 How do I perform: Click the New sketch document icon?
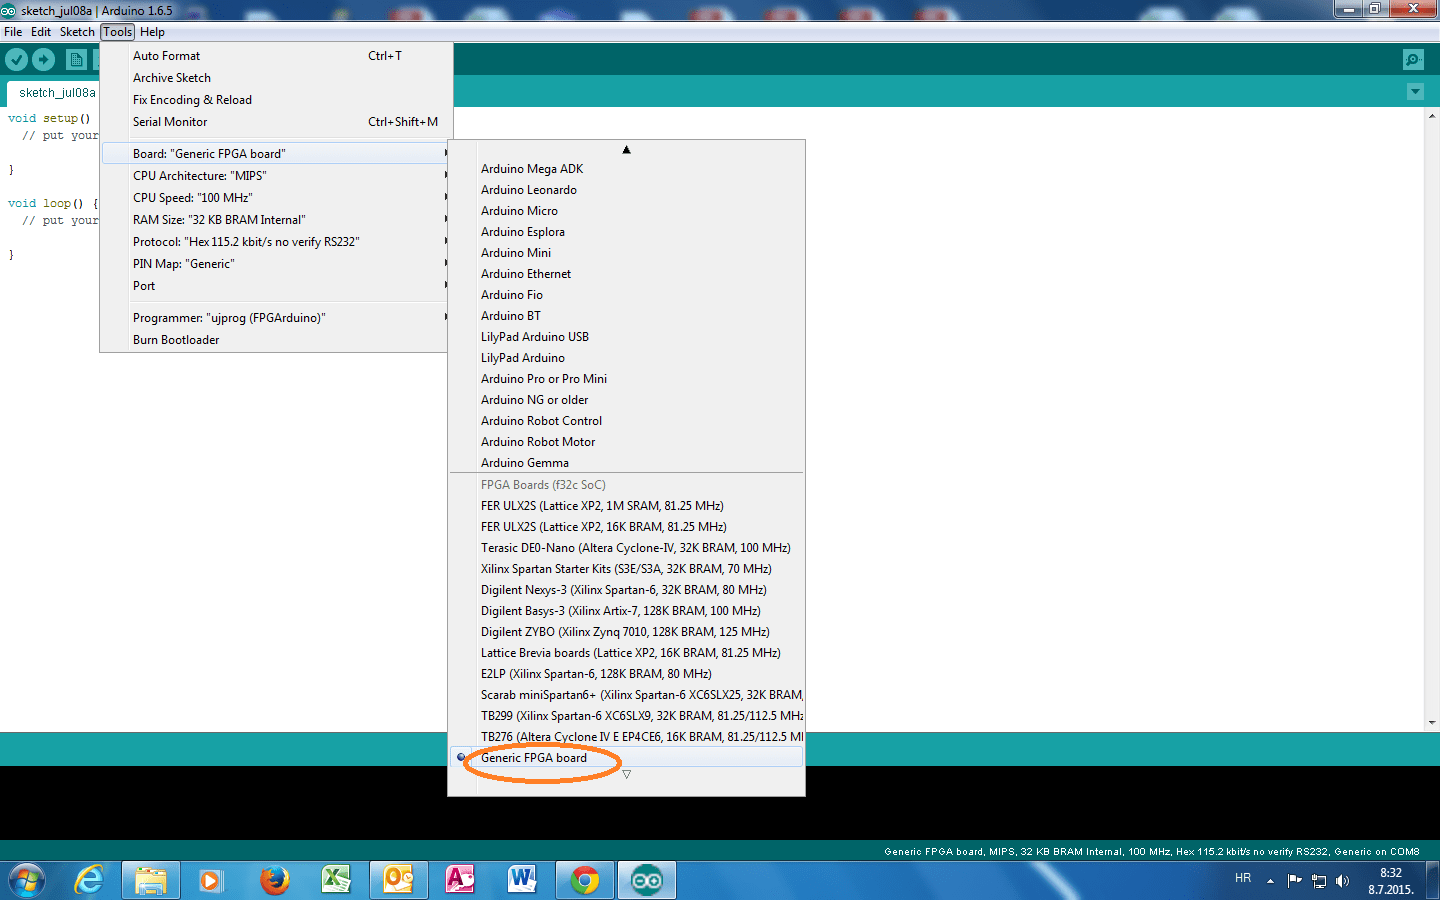(x=76, y=60)
